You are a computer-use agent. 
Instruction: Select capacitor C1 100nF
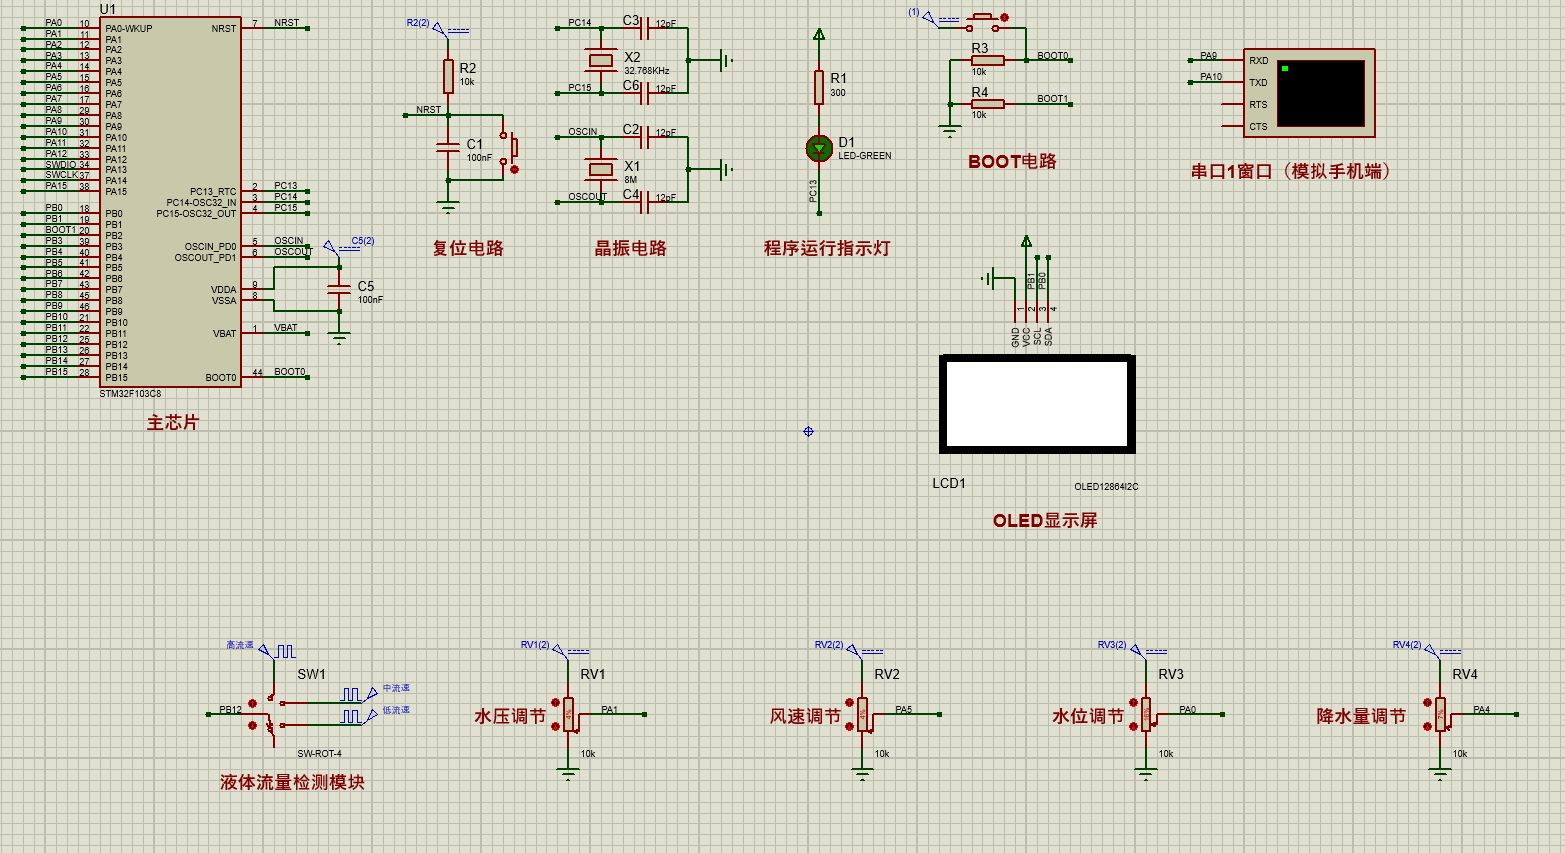coord(448,148)
